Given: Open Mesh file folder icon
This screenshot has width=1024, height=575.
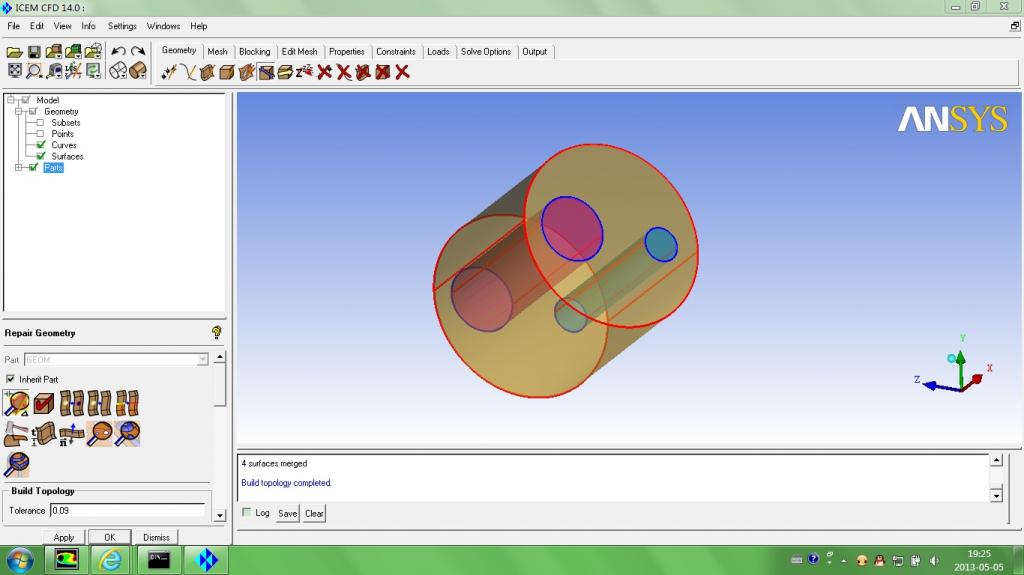Looking at the screenshot, I should click(x=73, y=52).
